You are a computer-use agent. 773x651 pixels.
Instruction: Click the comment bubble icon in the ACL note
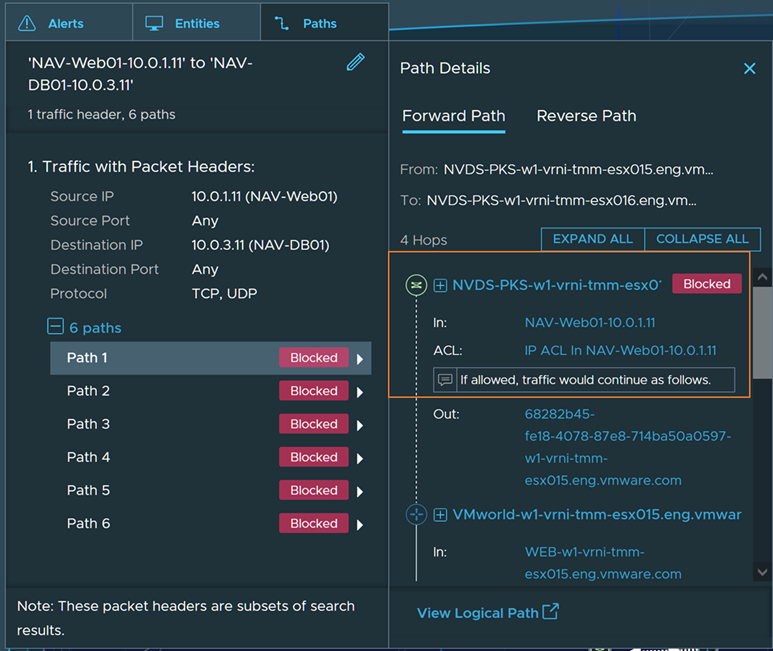(x=446, y=380)
